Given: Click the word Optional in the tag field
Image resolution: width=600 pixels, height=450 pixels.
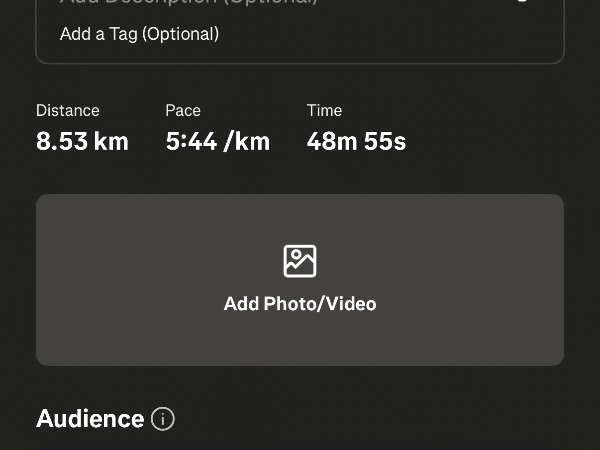Looking at the screenshot, I should pos(180,34).
